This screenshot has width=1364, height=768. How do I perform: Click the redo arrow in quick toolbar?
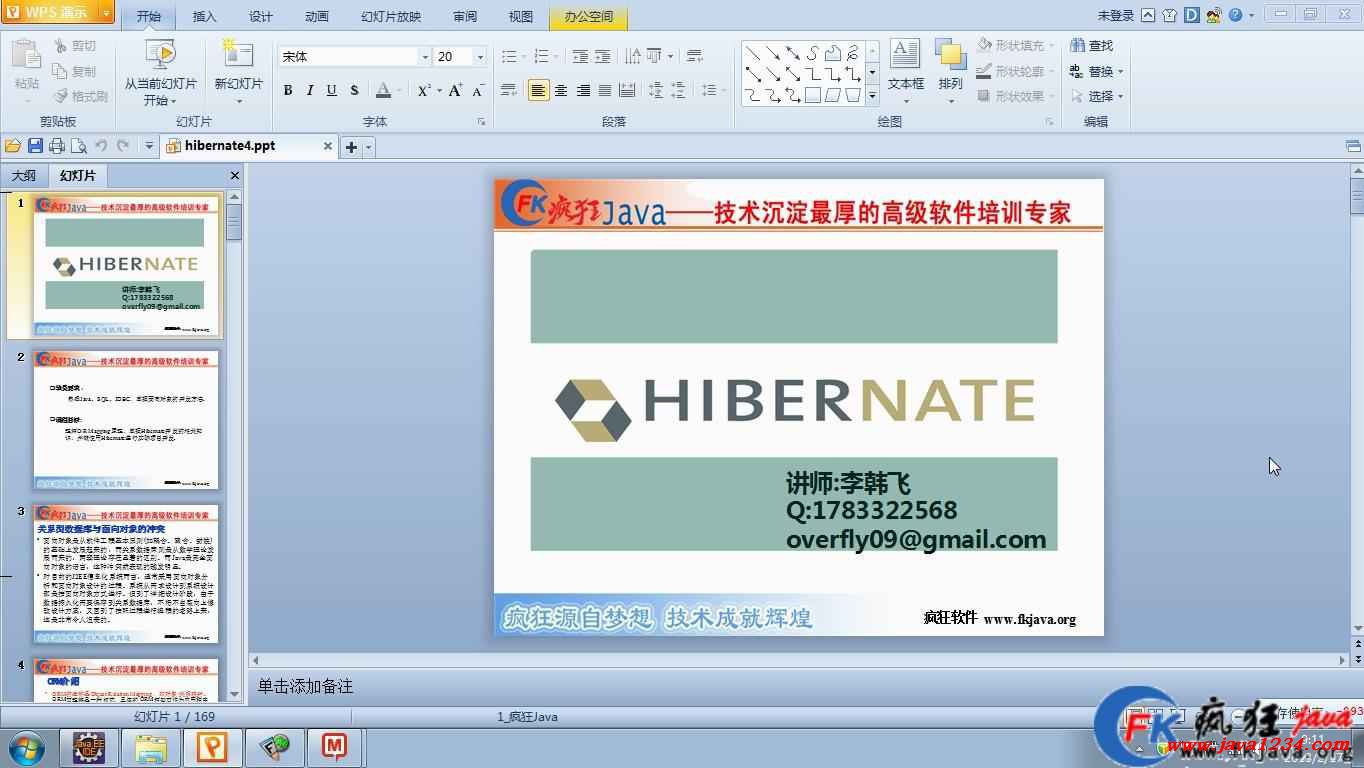coord(123,146)
